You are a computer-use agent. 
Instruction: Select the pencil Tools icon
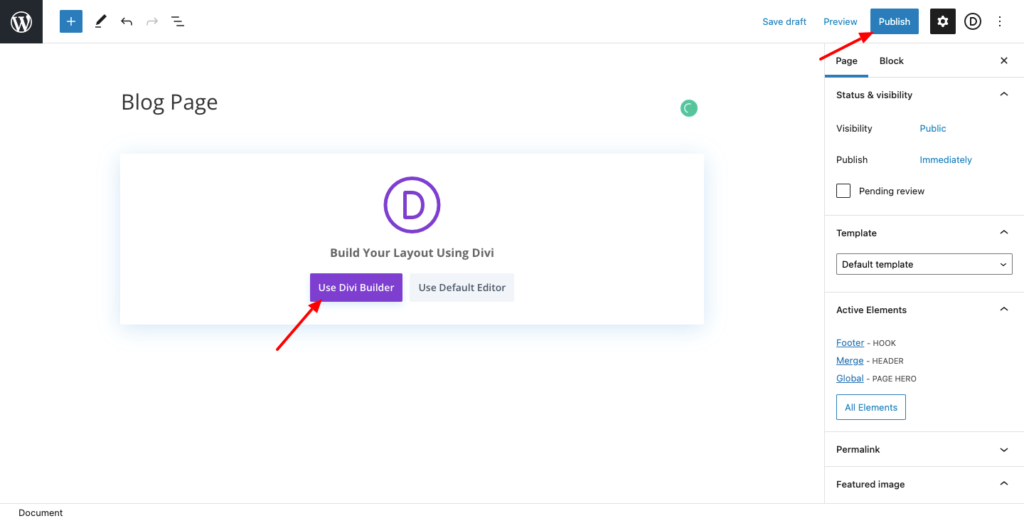coord(100,22)
